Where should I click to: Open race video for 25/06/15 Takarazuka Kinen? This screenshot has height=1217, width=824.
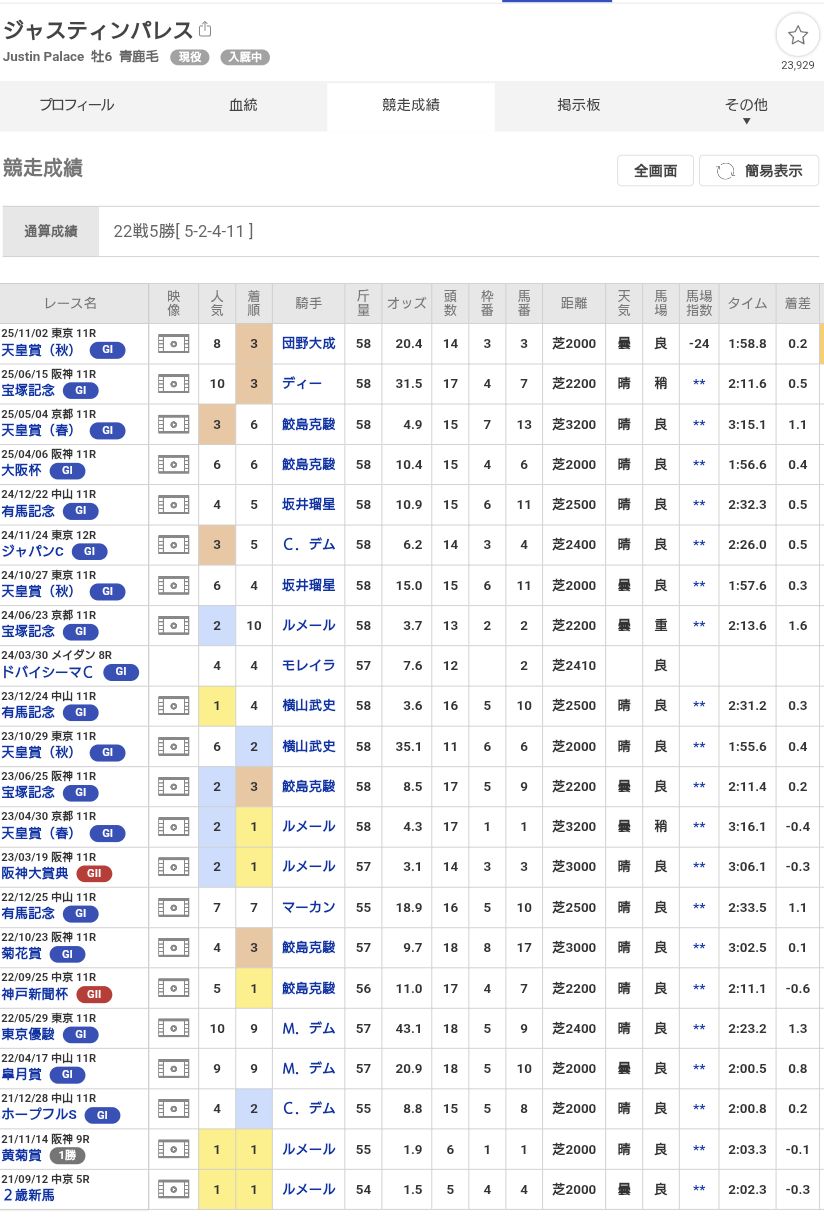coord(174,384)
